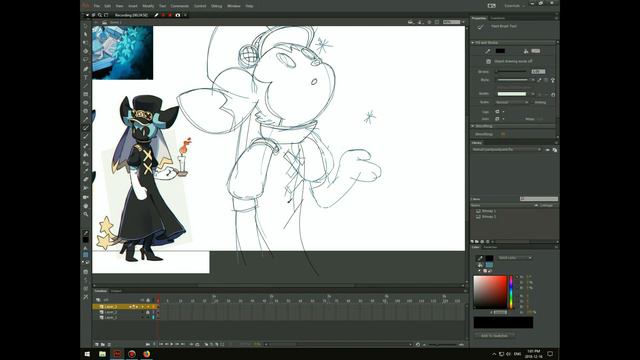
Task: Collapse the Fill and Stroke section
Action: tap(473, 42)
